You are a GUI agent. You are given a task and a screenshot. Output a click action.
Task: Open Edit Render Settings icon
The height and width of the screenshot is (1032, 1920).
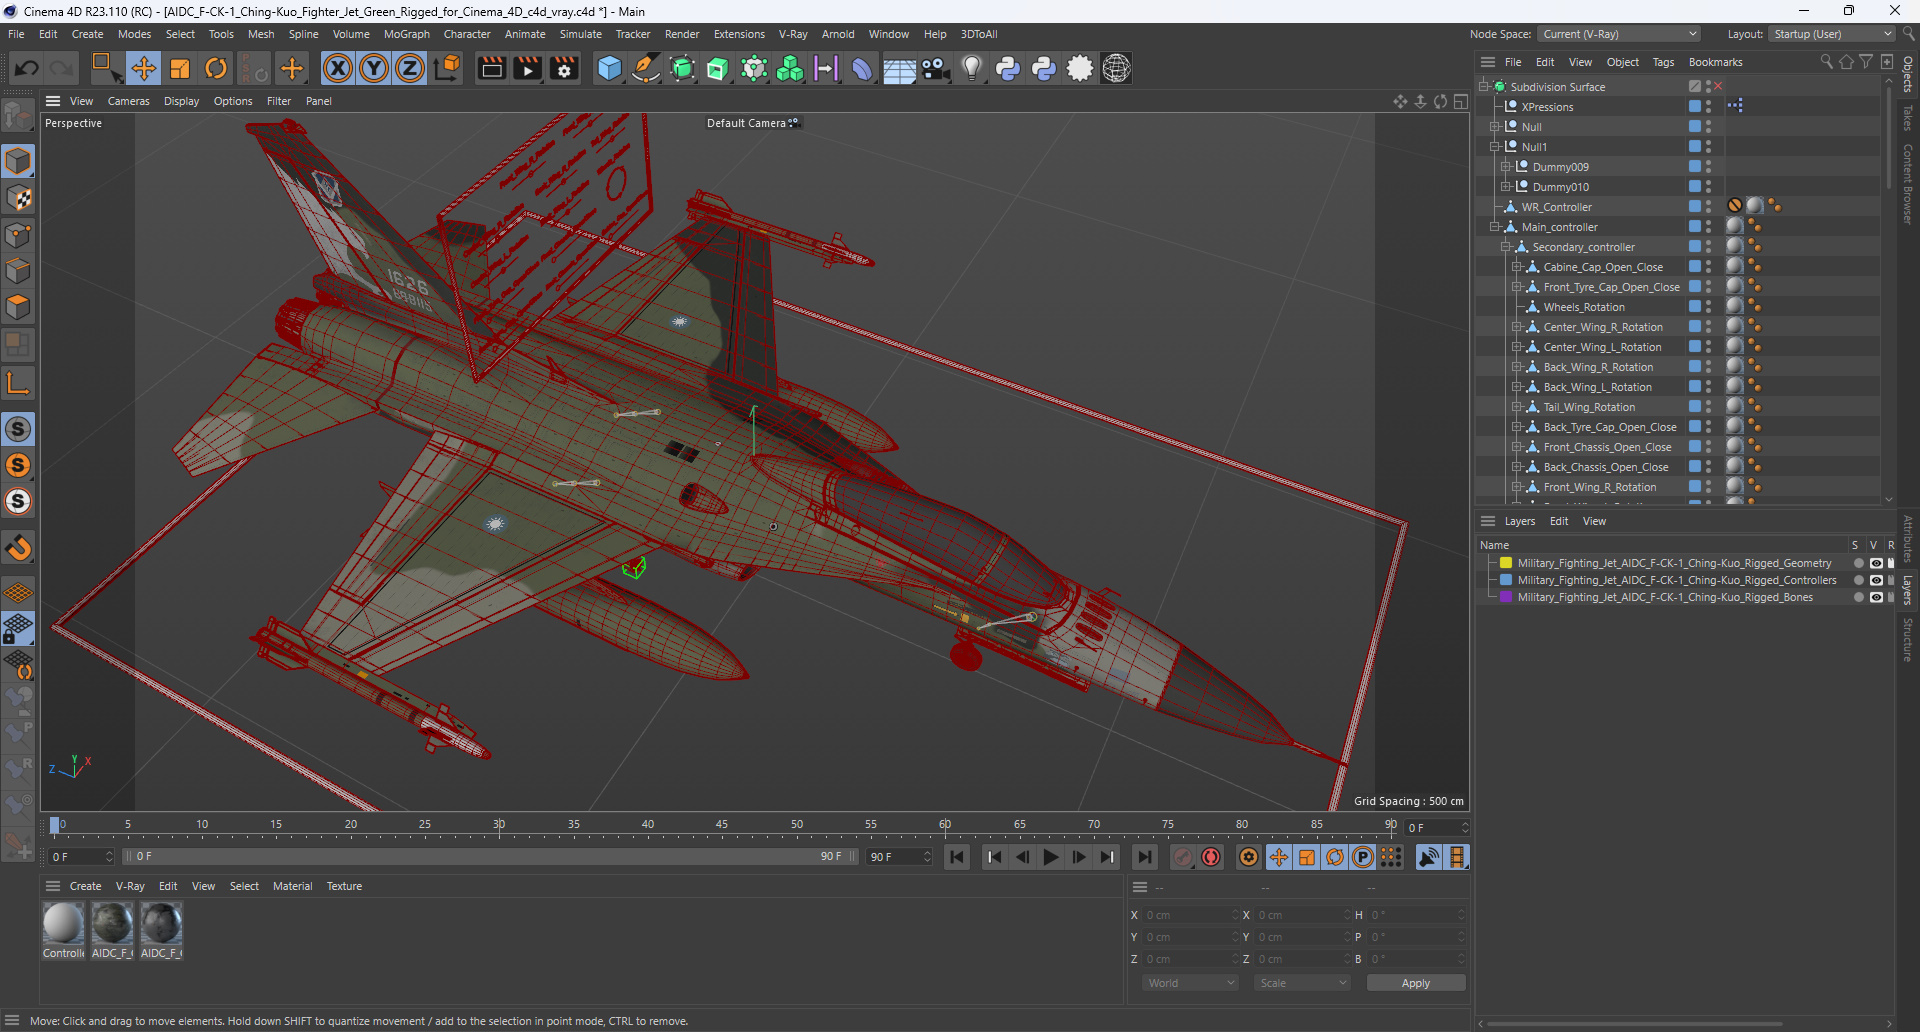[565, 68]
